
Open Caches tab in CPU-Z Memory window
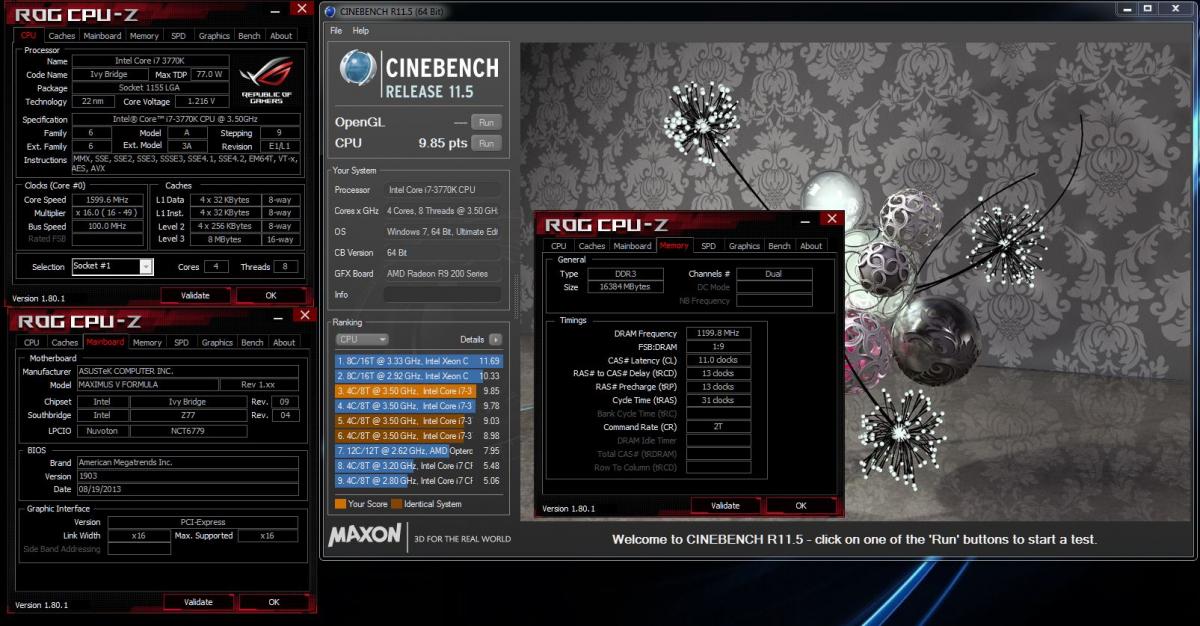[592, 246]
